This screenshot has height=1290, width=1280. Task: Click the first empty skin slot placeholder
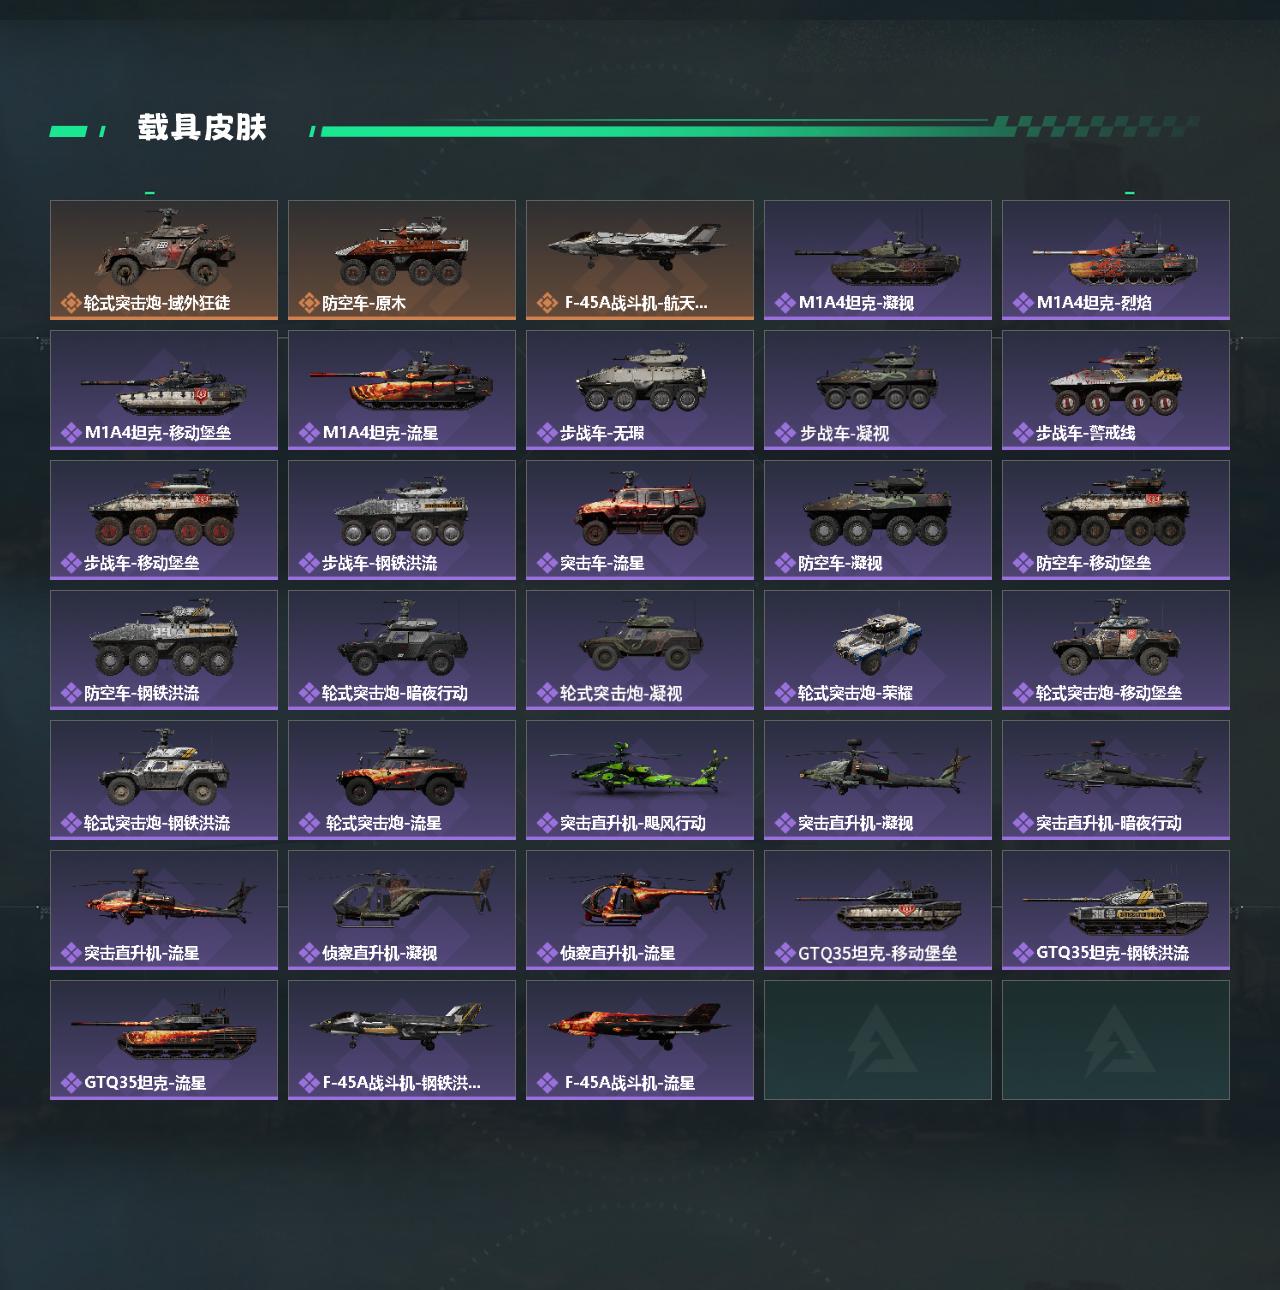tap(878, 1040)
